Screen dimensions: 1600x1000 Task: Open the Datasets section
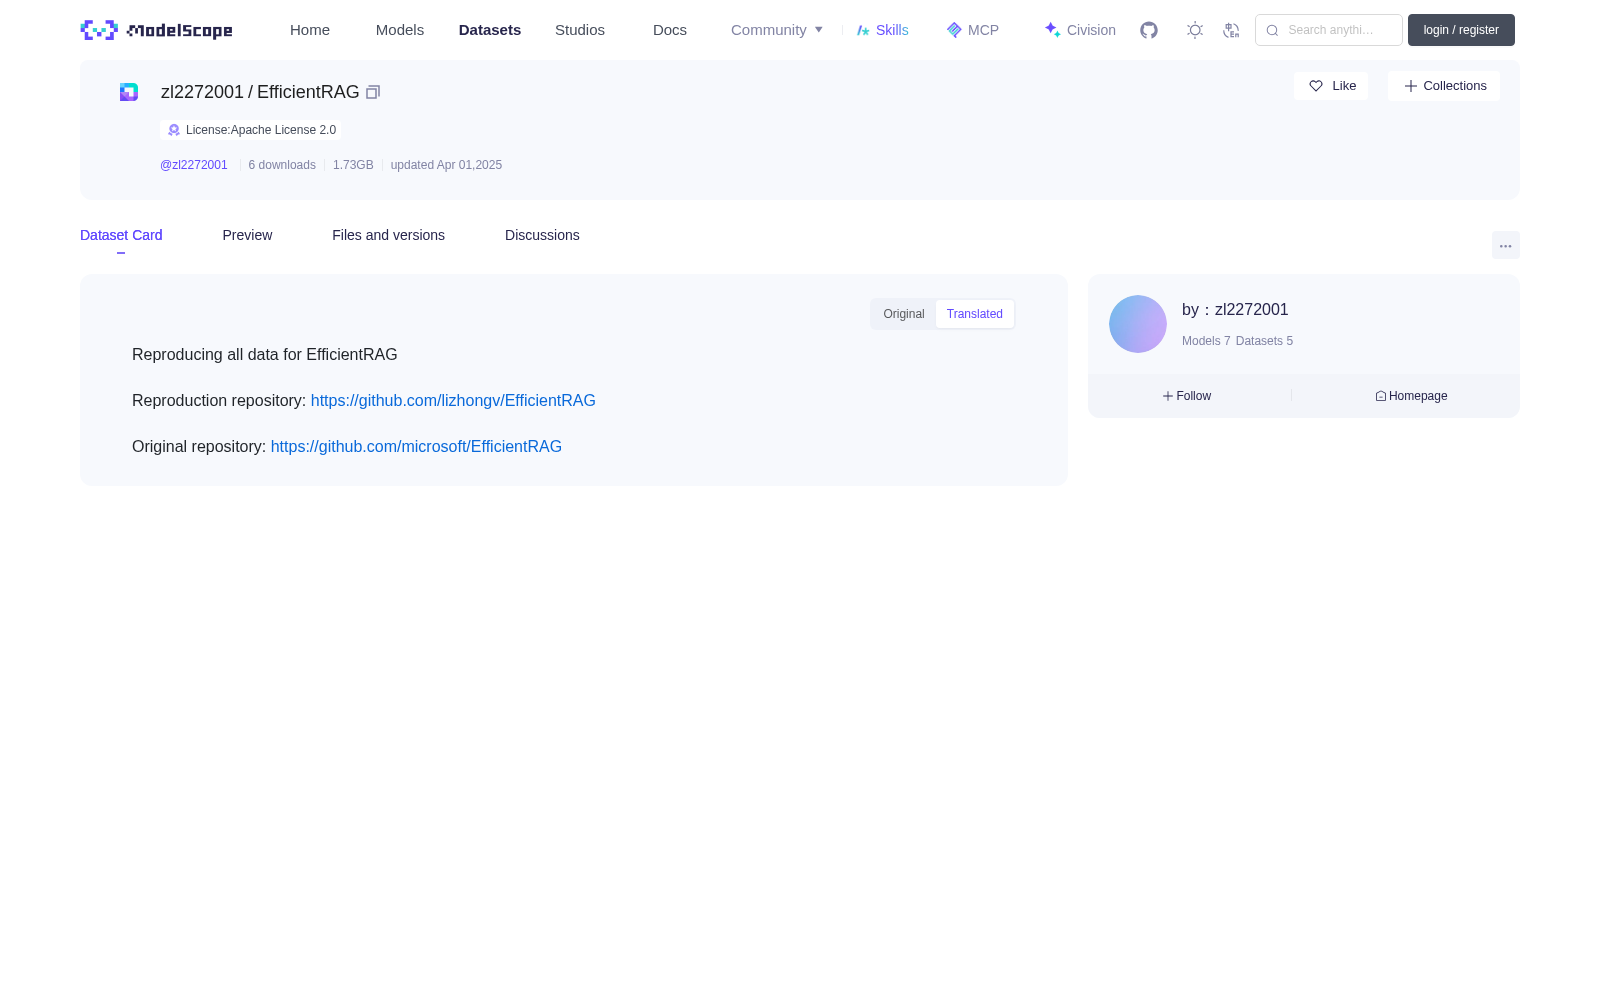pos(490,30)
